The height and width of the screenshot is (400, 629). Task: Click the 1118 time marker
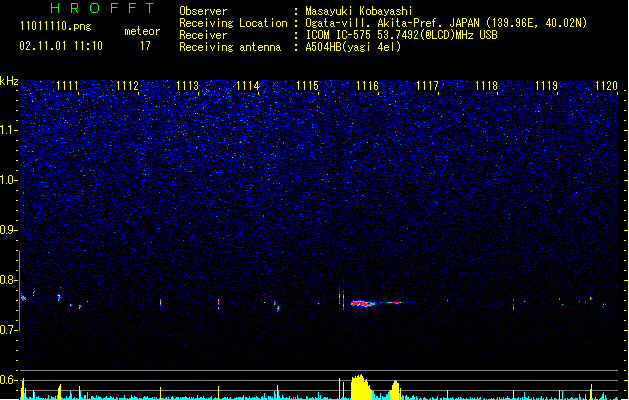point(487,86)
